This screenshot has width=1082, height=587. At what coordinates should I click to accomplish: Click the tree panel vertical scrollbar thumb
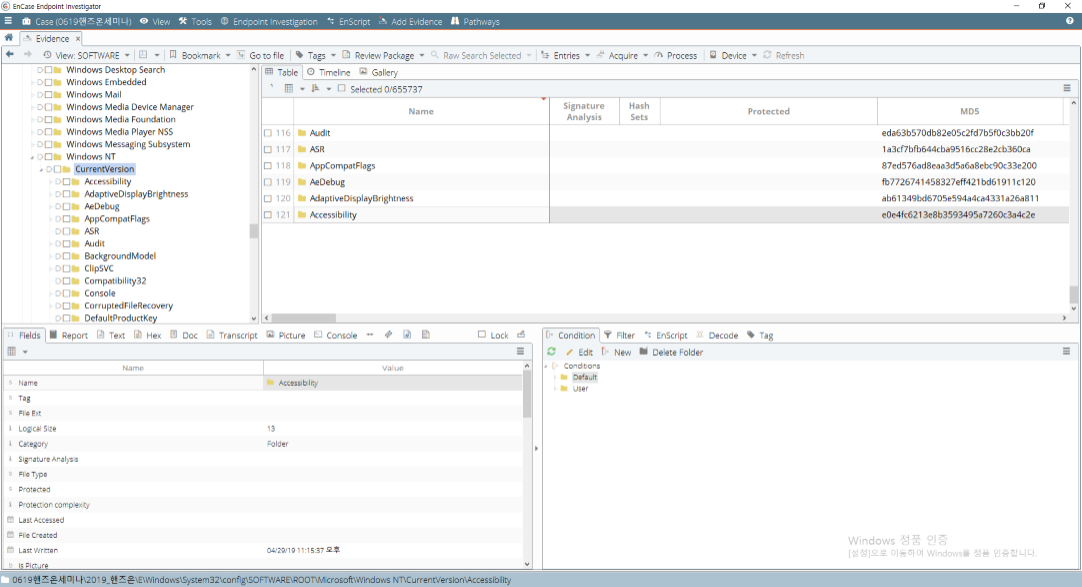click(x=254, y=231)
